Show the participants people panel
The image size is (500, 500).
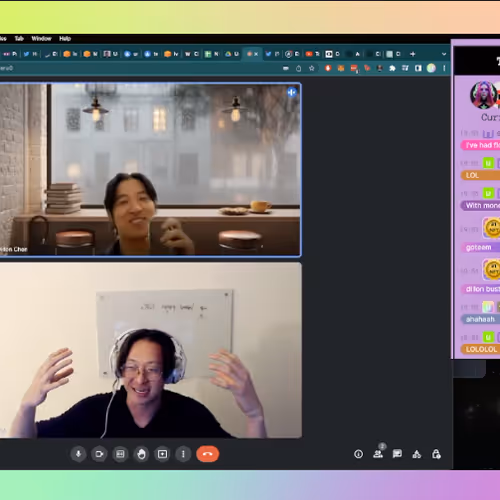pos(378,453)
